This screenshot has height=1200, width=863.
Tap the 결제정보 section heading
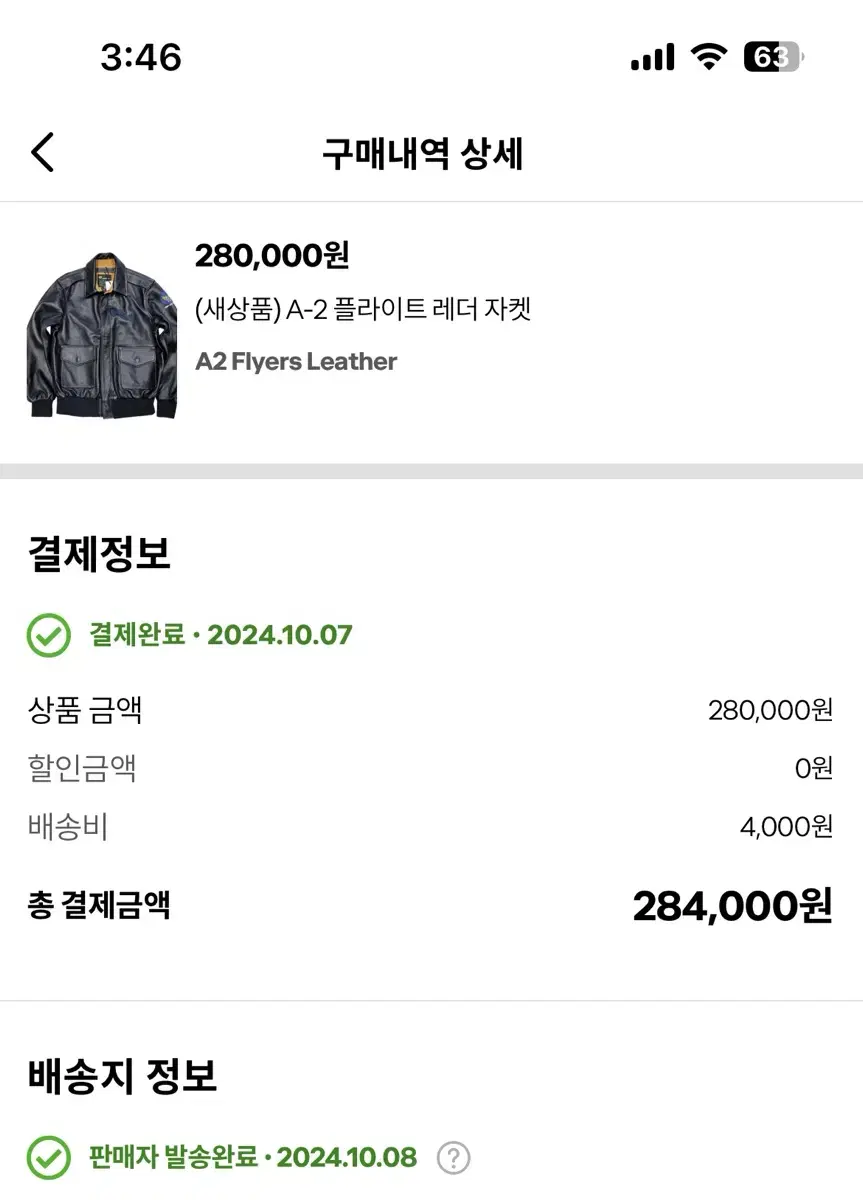(99, 553)
